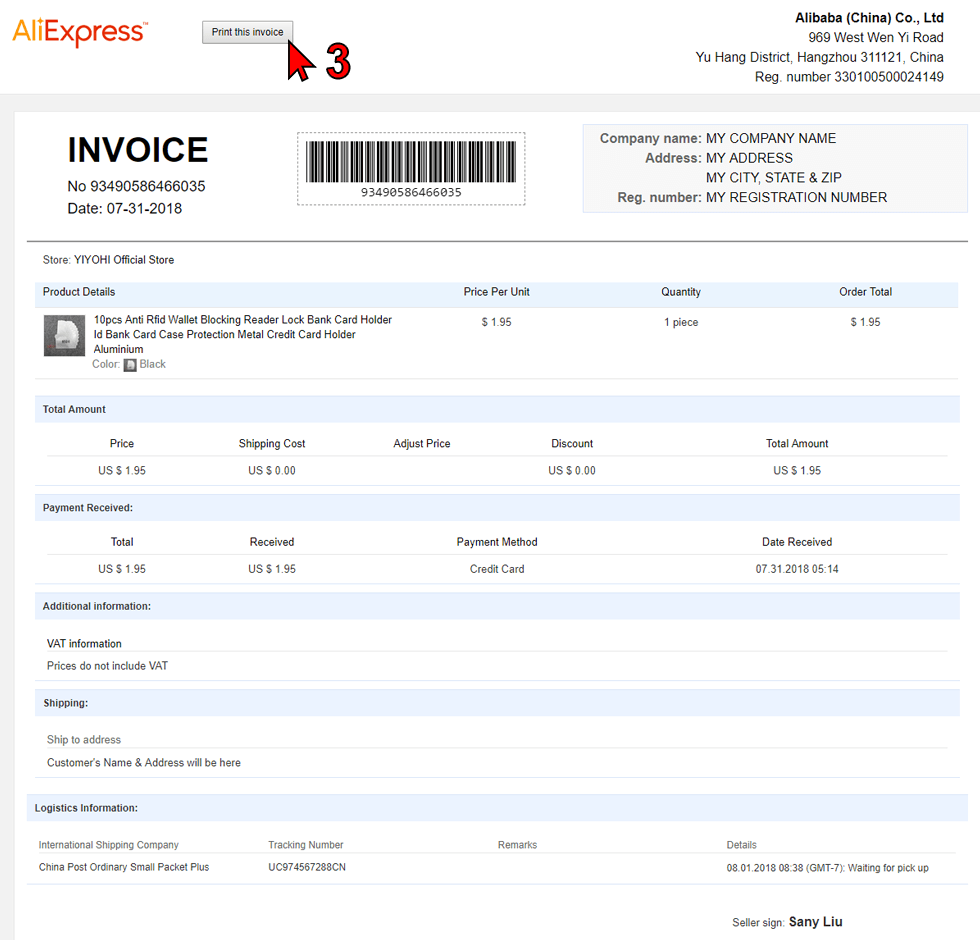Select tracking number UC974567288CN
This screenshot has height=940, width=980.
click(x=307, y=867)
